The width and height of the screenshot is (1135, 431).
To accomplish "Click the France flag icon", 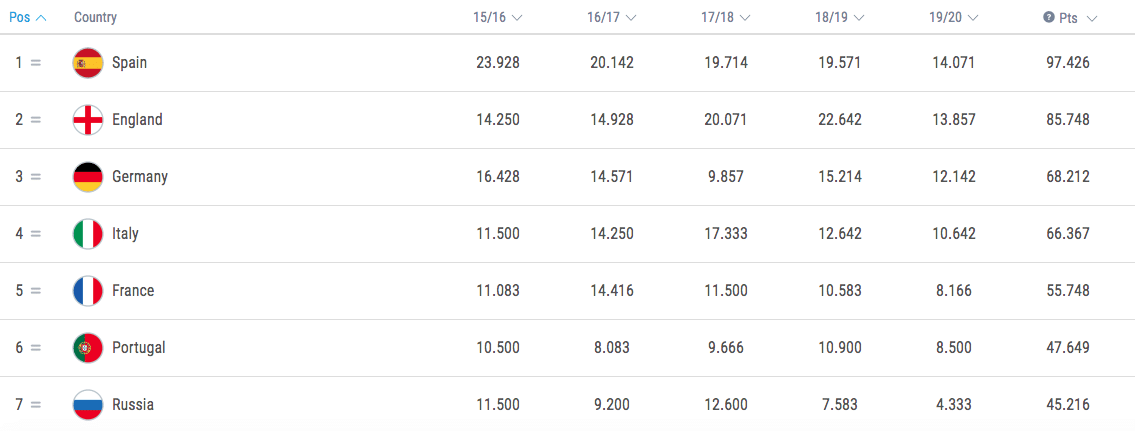I will pyautogui.click(x=88, y=291).
